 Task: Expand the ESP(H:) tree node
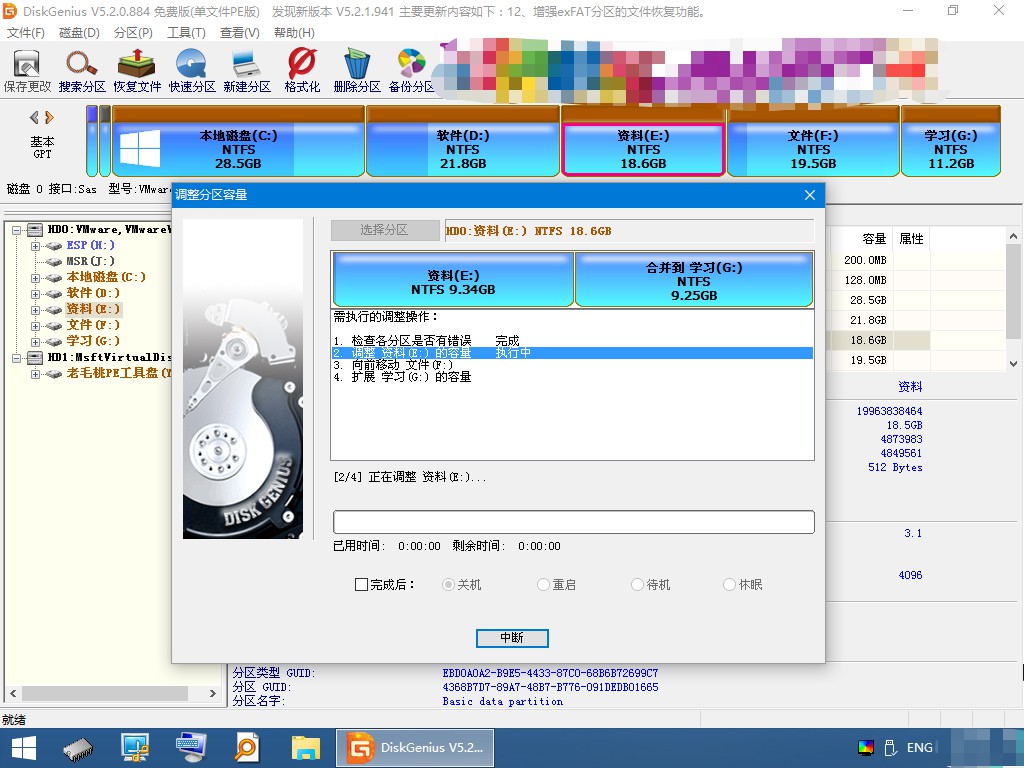(36, 246)
